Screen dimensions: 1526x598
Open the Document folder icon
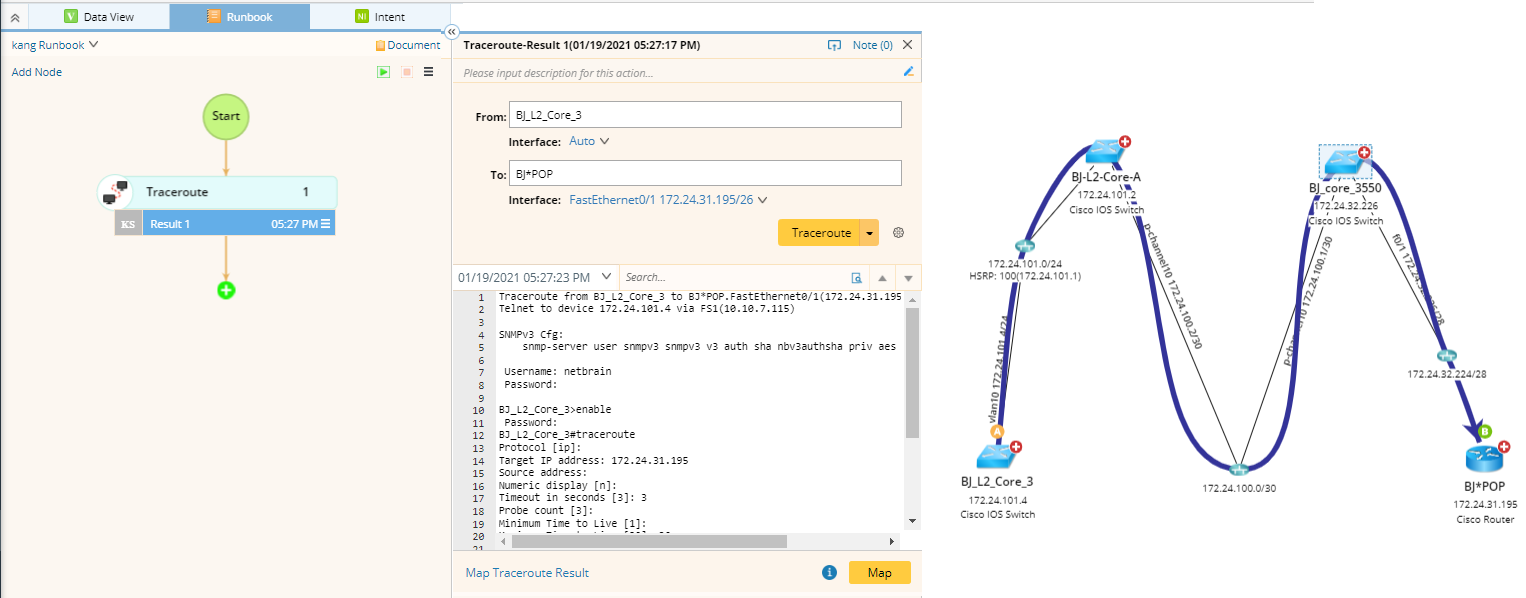pos(380,44)
